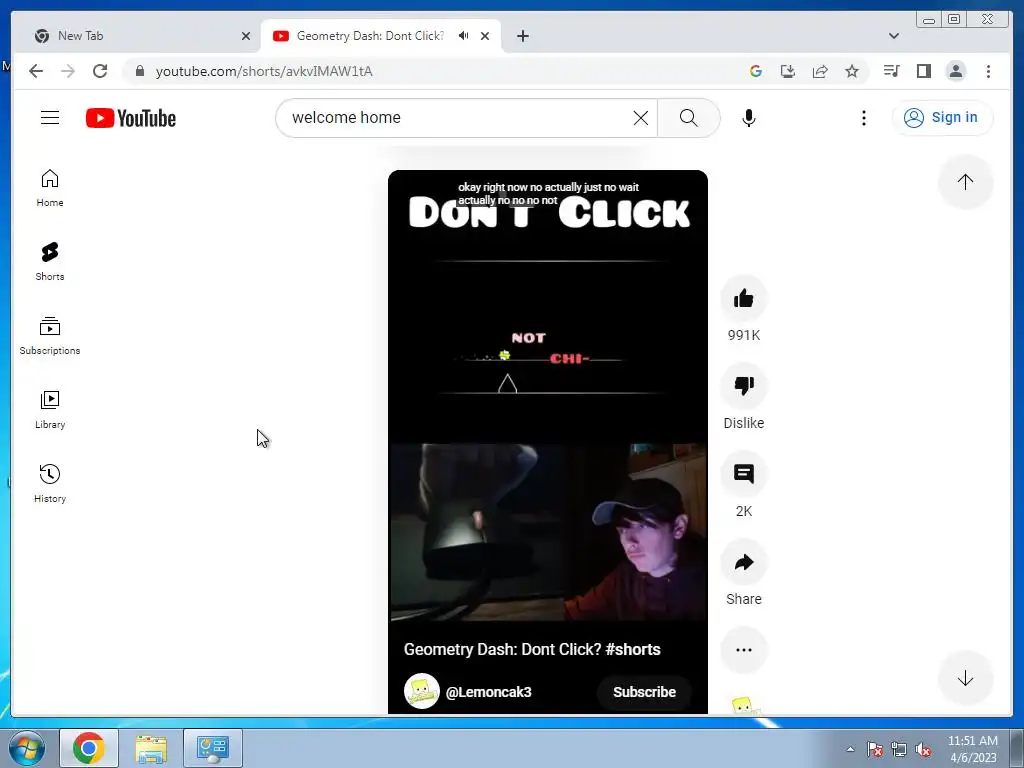Mute the tab via speaker icon
This screenshot has width=1024, height=768.
pyautogui.click(x=464, y=36)
